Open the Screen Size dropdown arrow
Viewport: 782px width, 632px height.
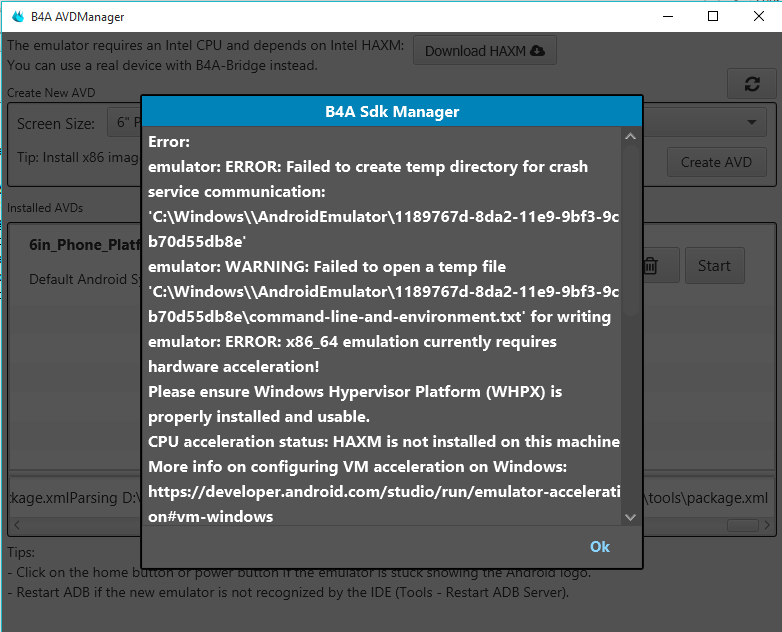pyautogui.click(x=752, y=122)
